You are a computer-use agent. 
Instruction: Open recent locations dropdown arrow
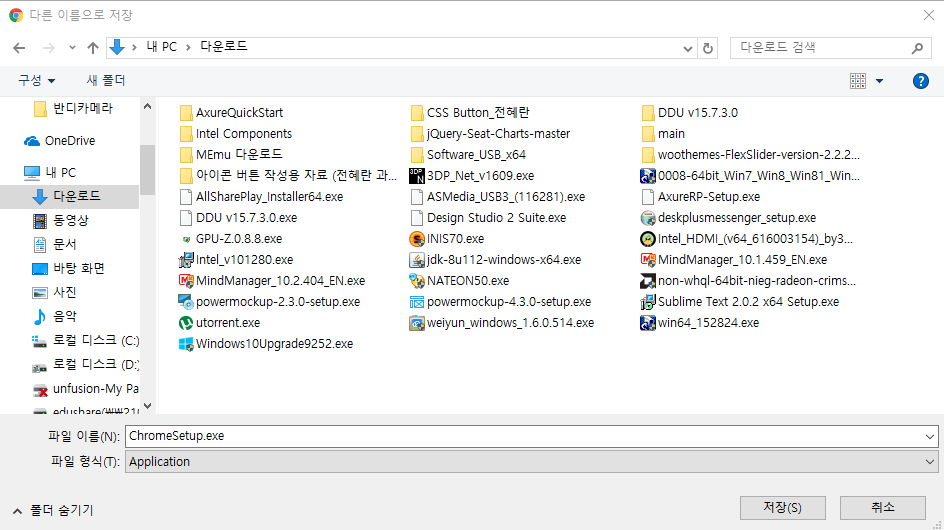coord(72,48)
